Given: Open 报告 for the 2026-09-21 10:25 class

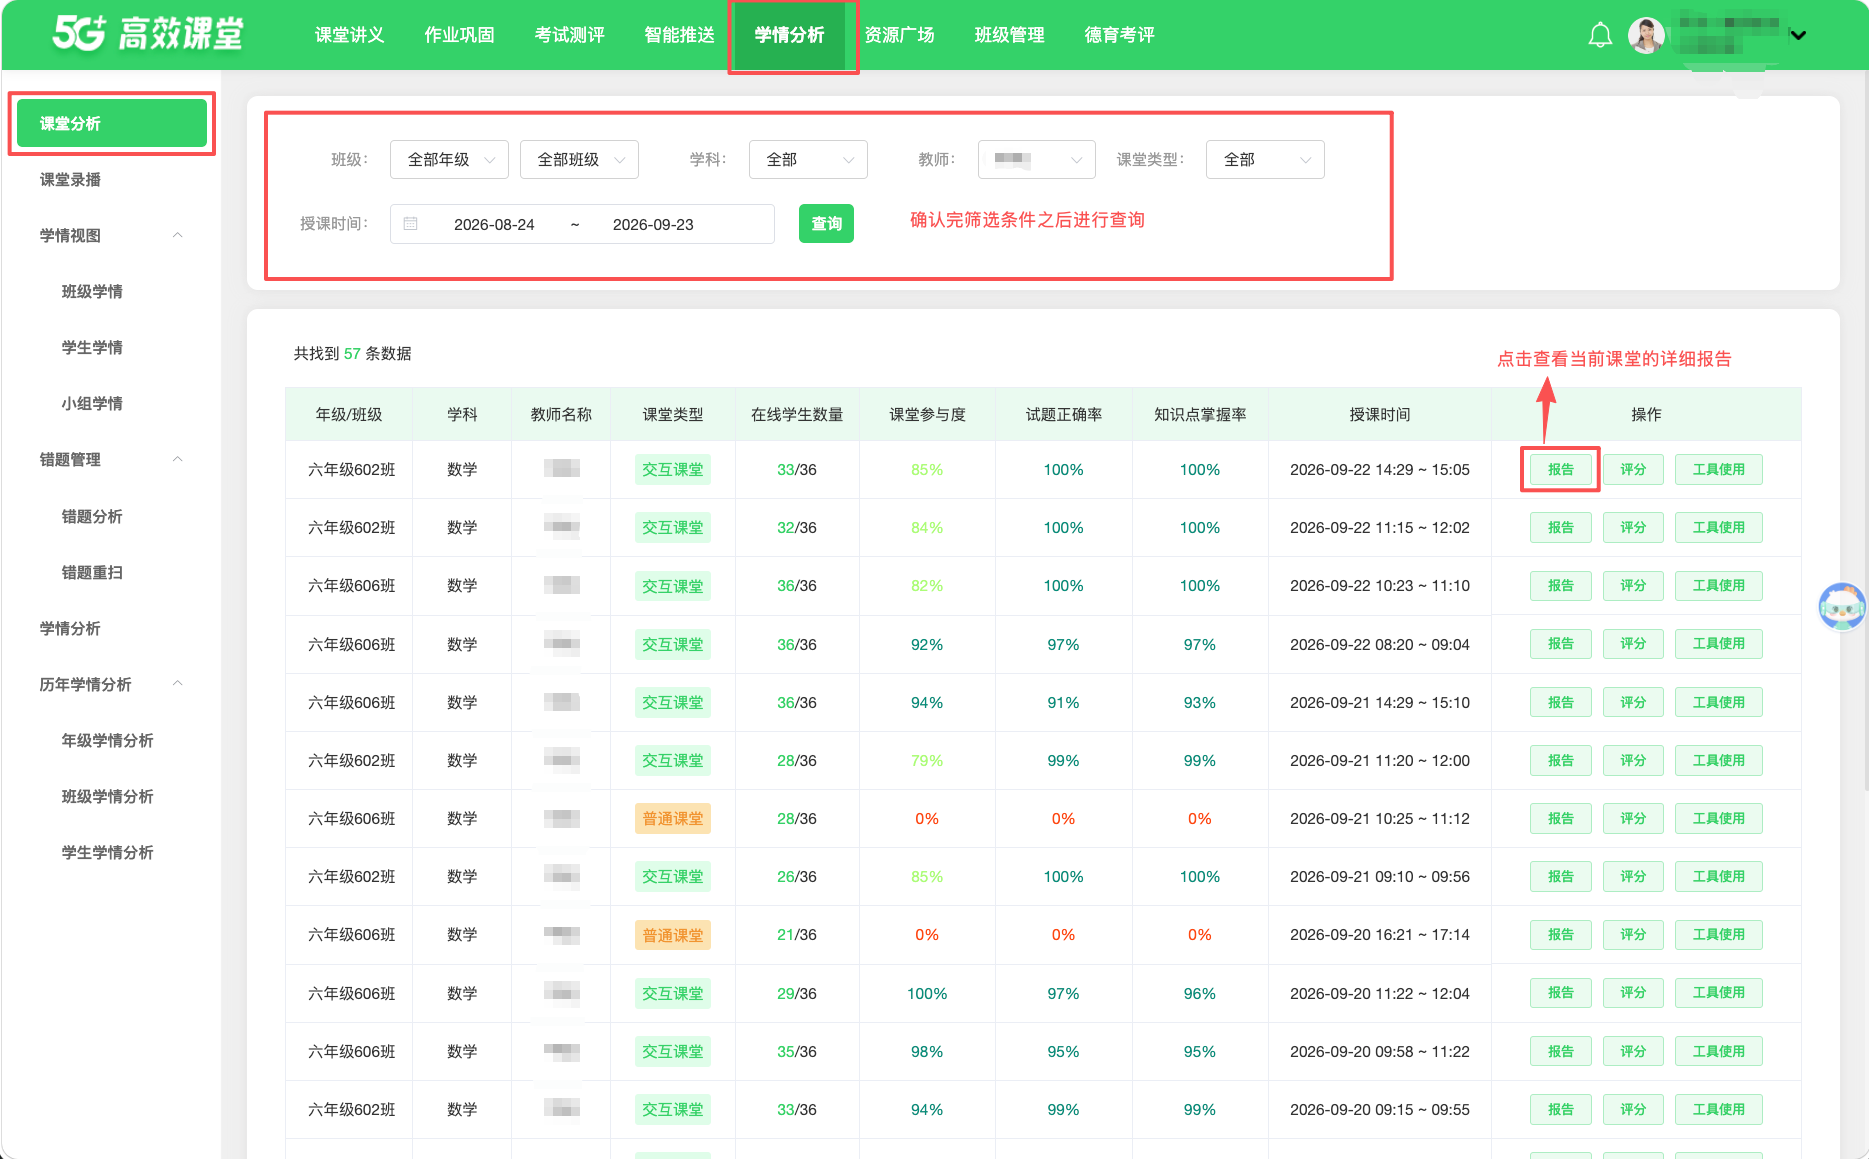Looking at the screenshot, I should click(x=1560, y=818).
